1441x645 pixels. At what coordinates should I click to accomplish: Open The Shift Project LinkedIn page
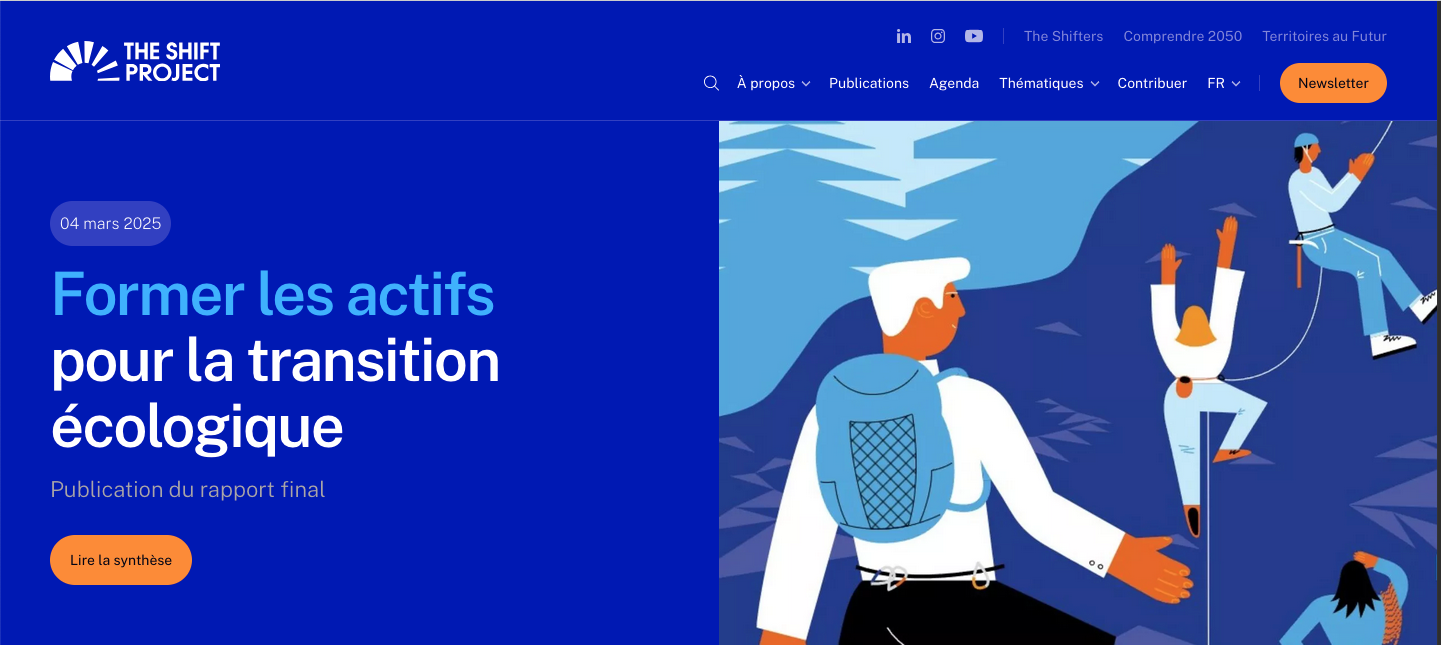click(904, 36)
